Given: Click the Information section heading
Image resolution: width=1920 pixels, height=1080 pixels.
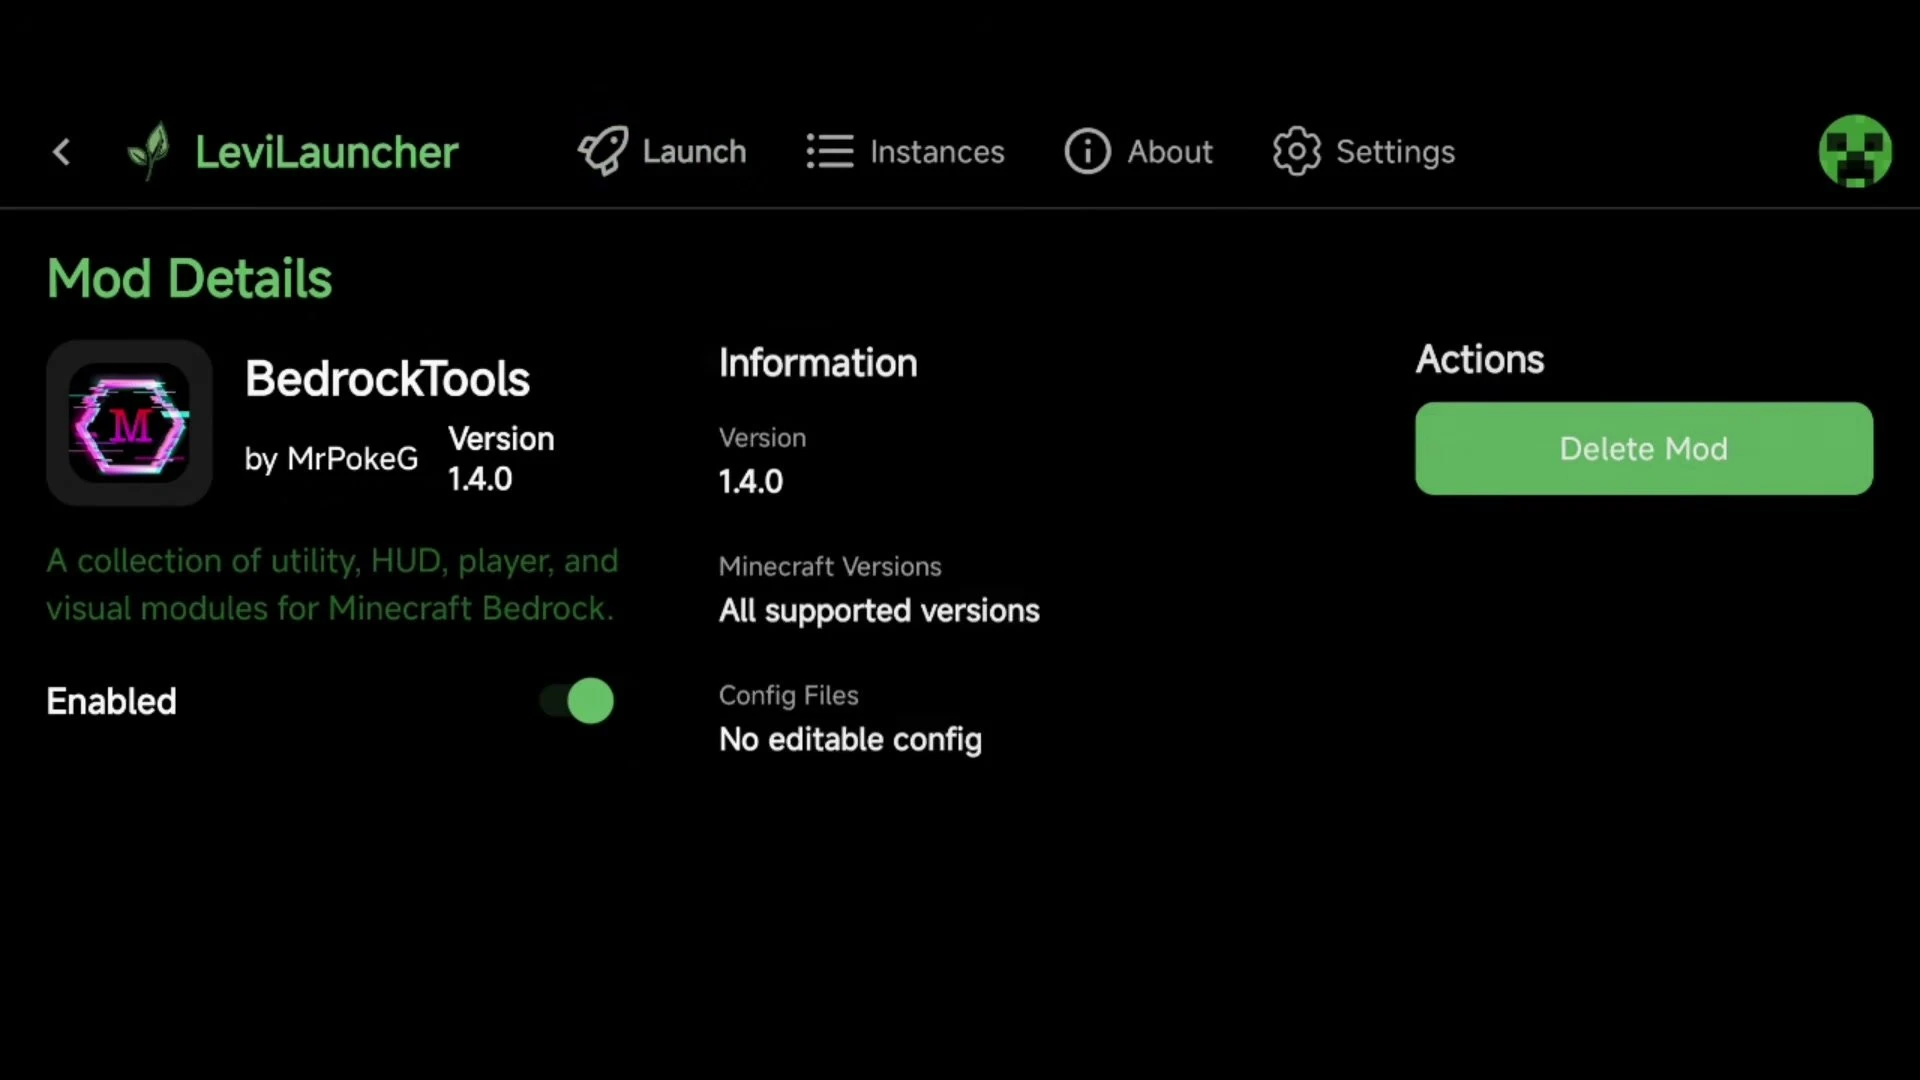Looking at the screenshot, I should coord(818,363).
